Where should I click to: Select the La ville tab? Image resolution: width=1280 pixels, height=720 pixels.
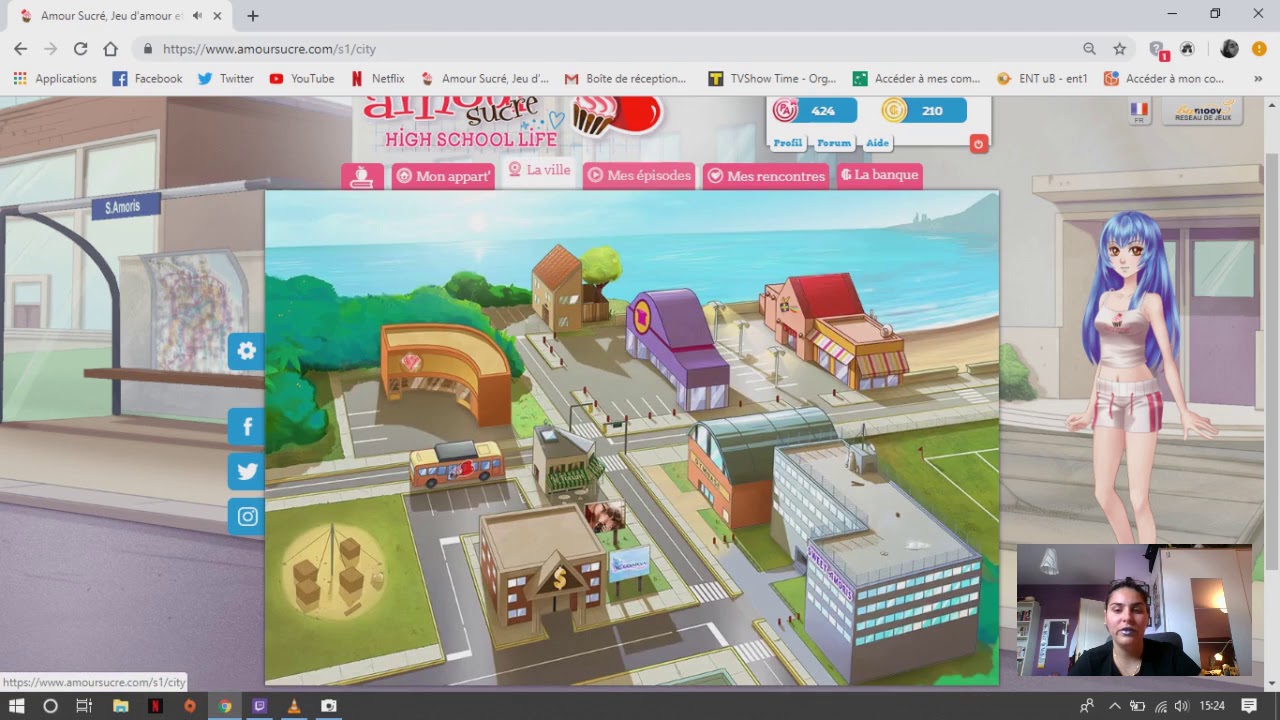[x=539, y=171]
